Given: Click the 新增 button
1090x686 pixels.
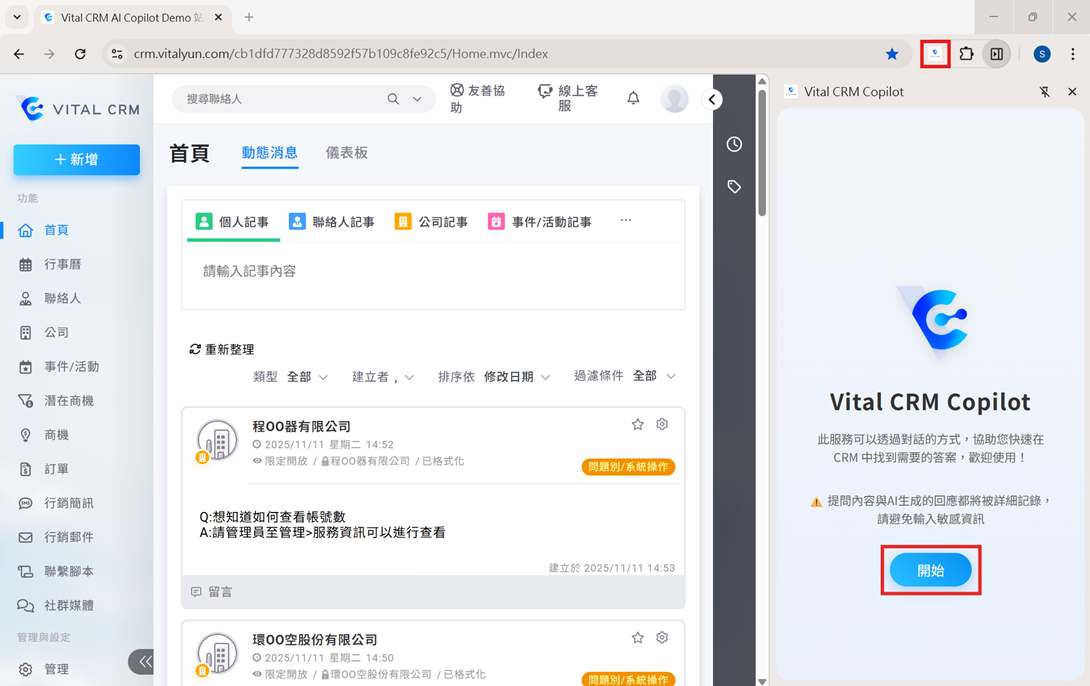Looking at the screenshot, I should coord(77,160).
